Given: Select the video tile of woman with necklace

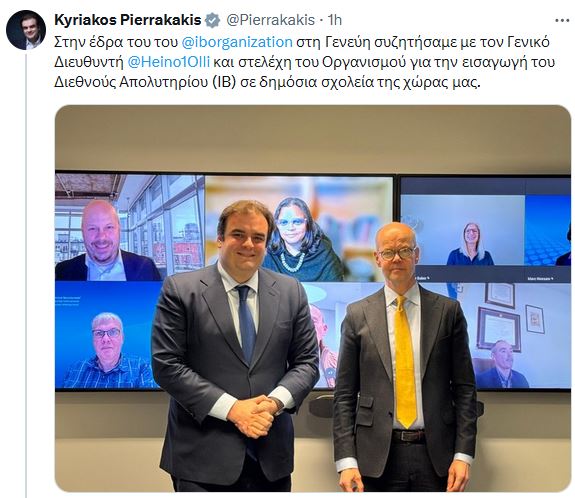Looking at the screenshot, I should [x=299, y=228].
